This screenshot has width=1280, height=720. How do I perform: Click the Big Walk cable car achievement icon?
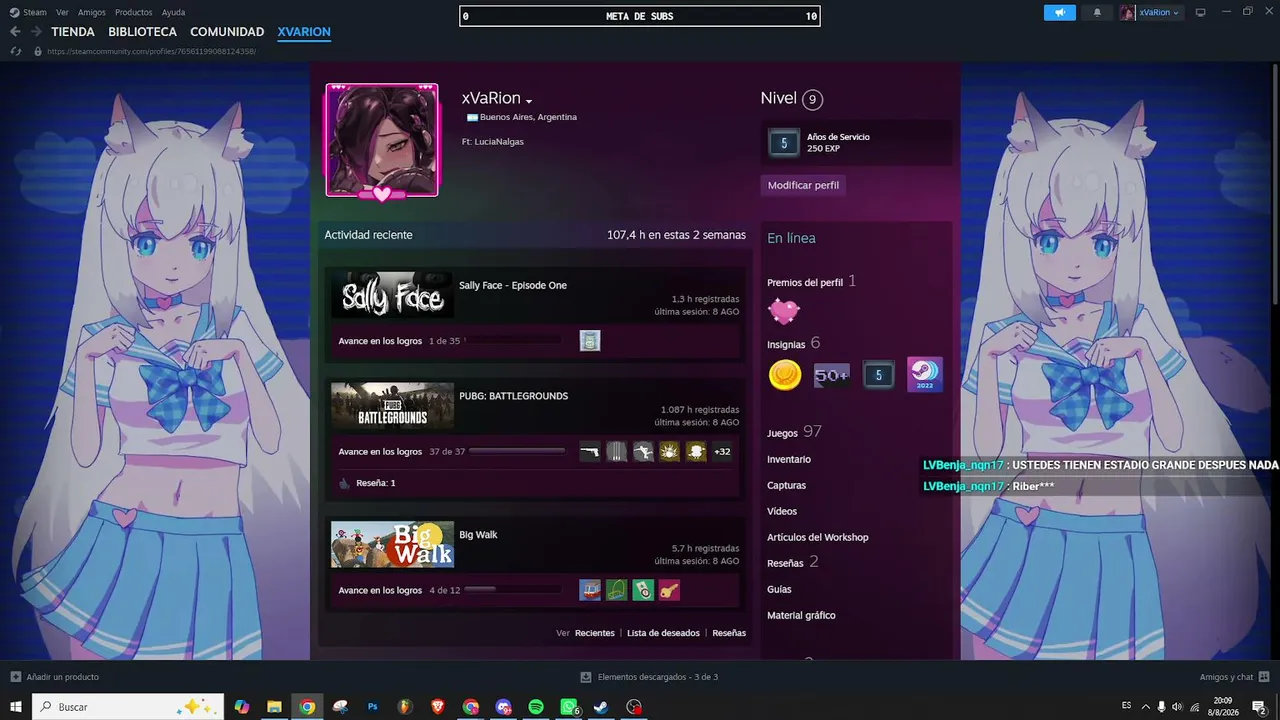(590, 590)
